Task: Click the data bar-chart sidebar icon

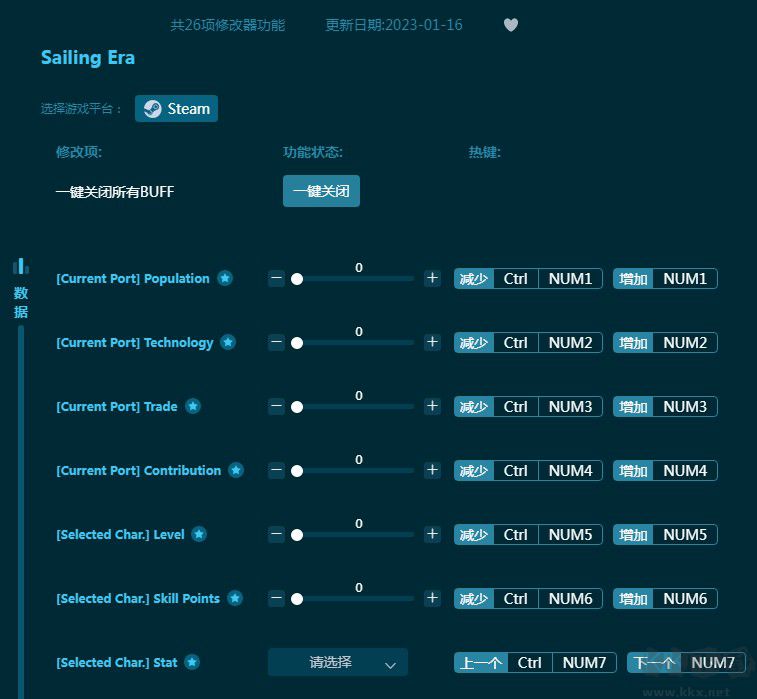Action: [x=21, y=266]
